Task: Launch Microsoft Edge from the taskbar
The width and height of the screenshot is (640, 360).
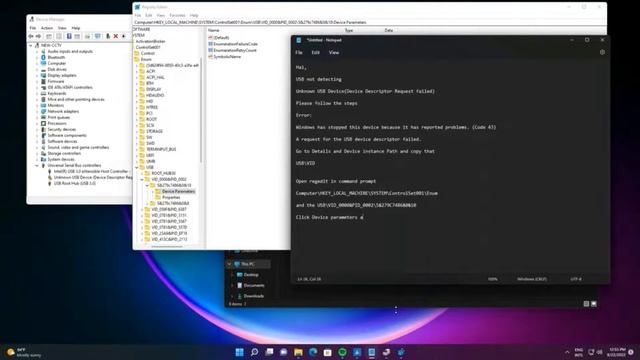Action: click(x=313, y=352)
